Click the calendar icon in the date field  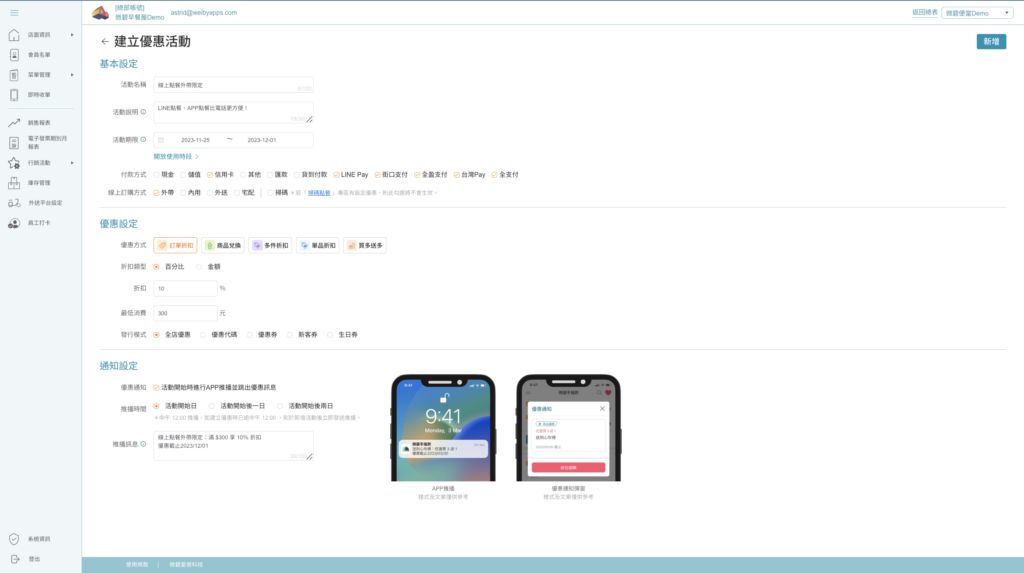[161, 140]
